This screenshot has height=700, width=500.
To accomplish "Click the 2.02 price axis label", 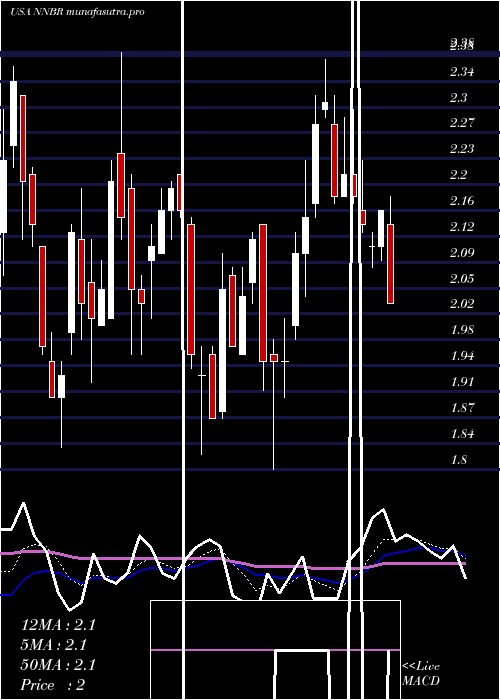I will pos(462,304).
